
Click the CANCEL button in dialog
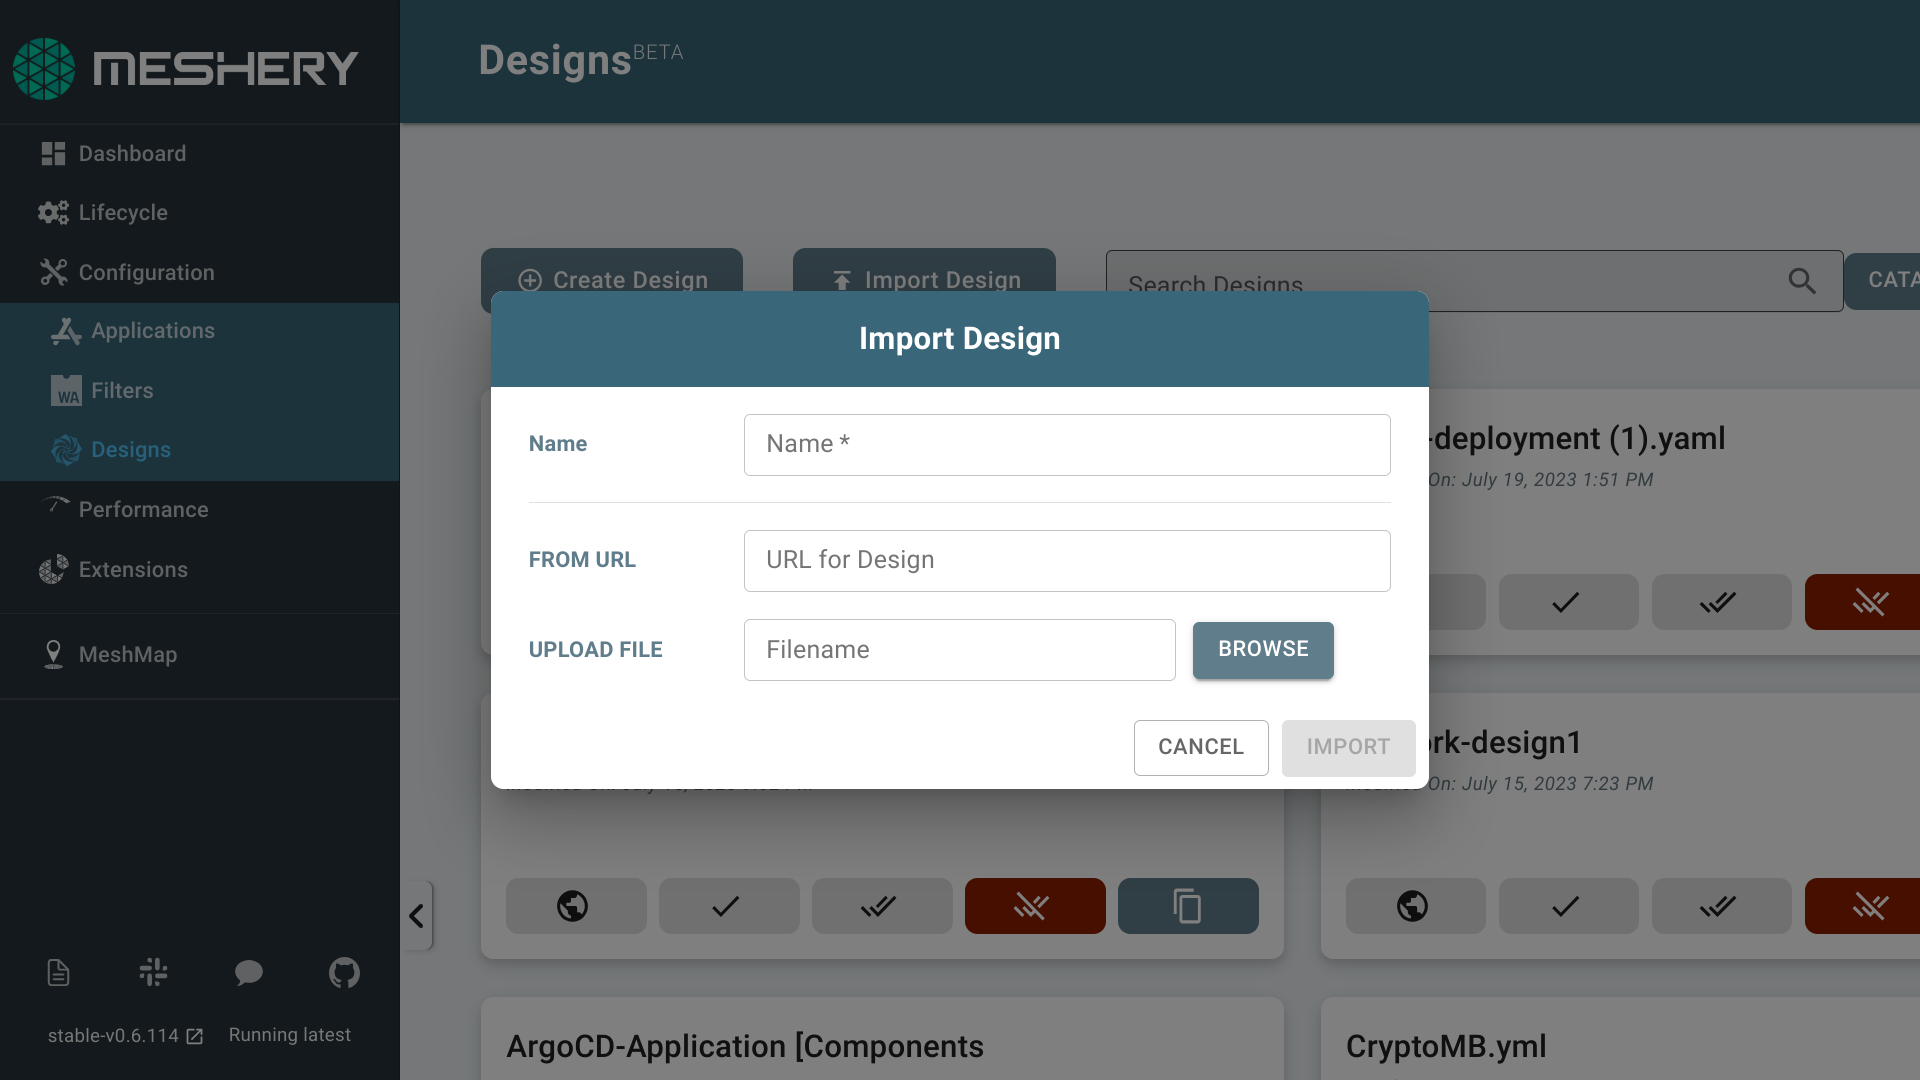click(1200, 748)
